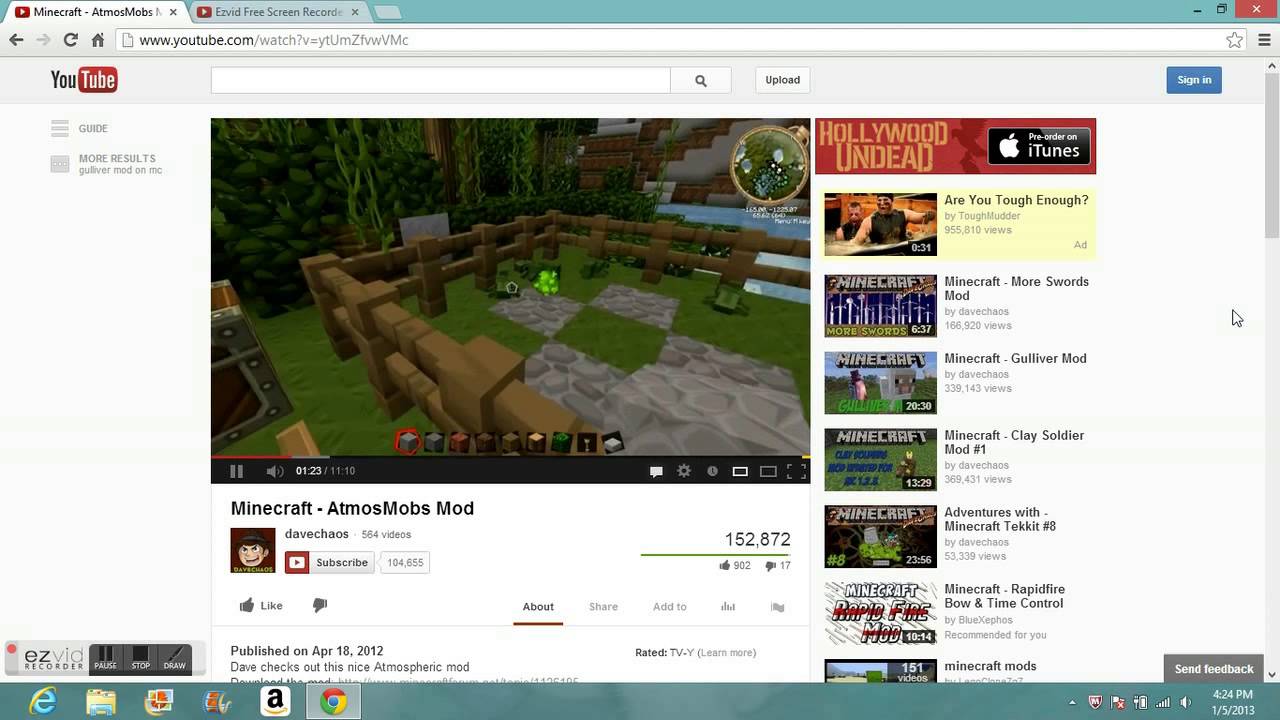Toggle video annotations speech bubble icon
The width and height of the screenshot is (1280, 720).
tap(656, 471)
